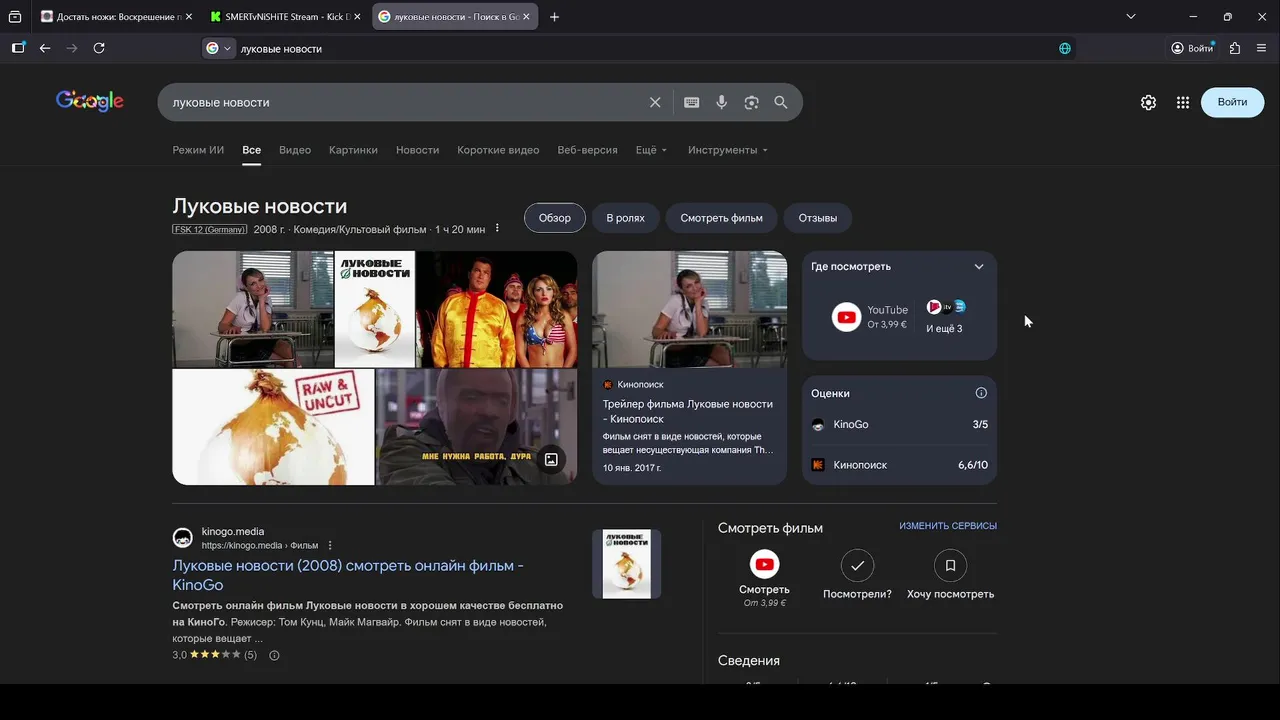The image size is (1280, 720).
Task: Go back using the browser back arrow
Action: pyautogui.click(x=45, y=48)
